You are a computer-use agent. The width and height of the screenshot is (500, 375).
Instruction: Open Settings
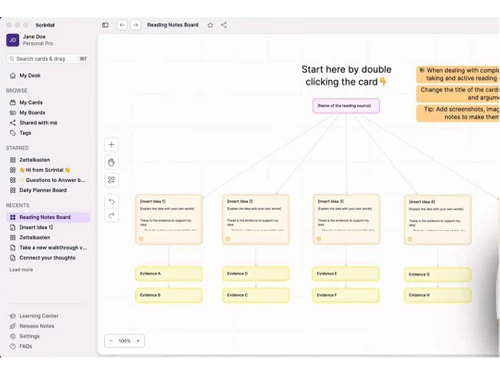[29, 336]
